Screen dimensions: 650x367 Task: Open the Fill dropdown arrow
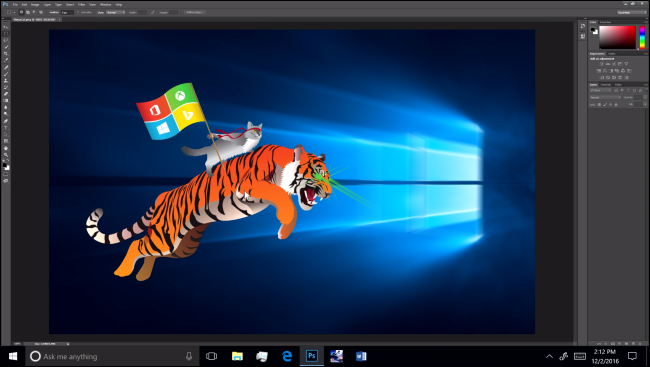[x=645, y=105]
